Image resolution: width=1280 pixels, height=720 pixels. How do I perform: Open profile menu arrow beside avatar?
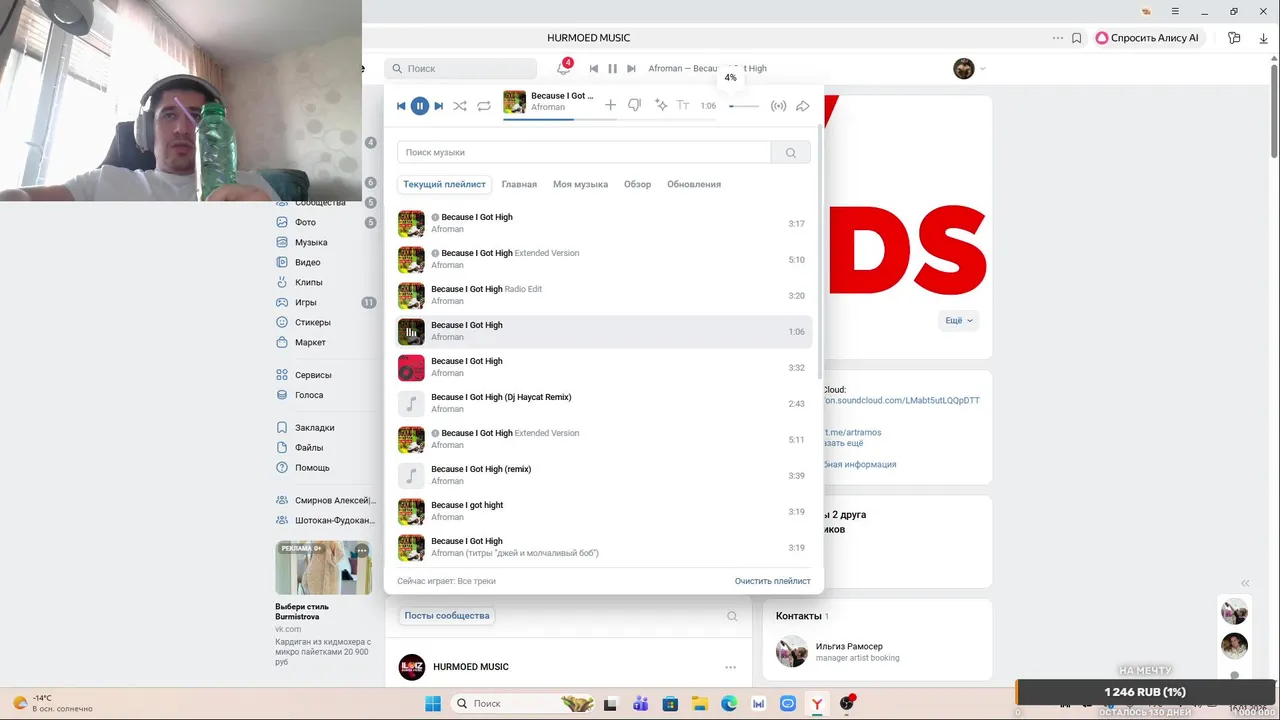(x=982, y=69)
